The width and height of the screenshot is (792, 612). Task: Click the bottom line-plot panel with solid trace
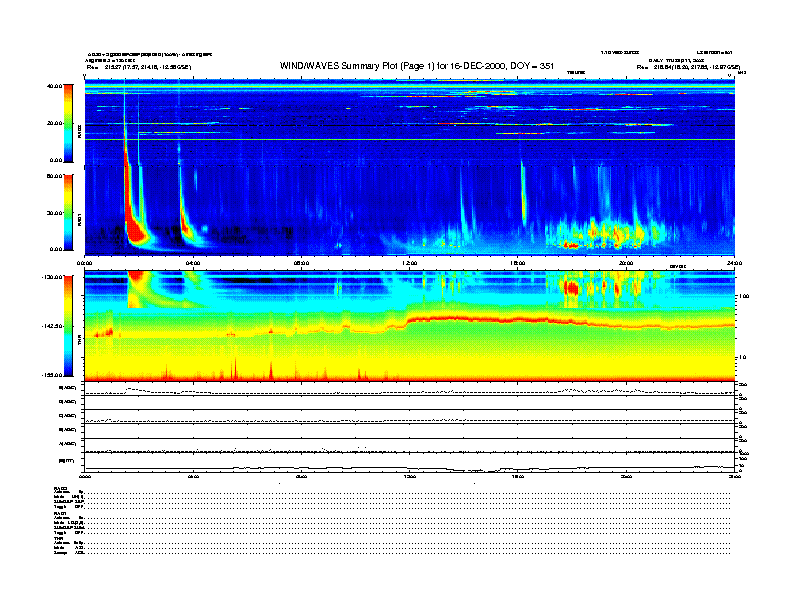pyautogui.click(x=409, y=463)
